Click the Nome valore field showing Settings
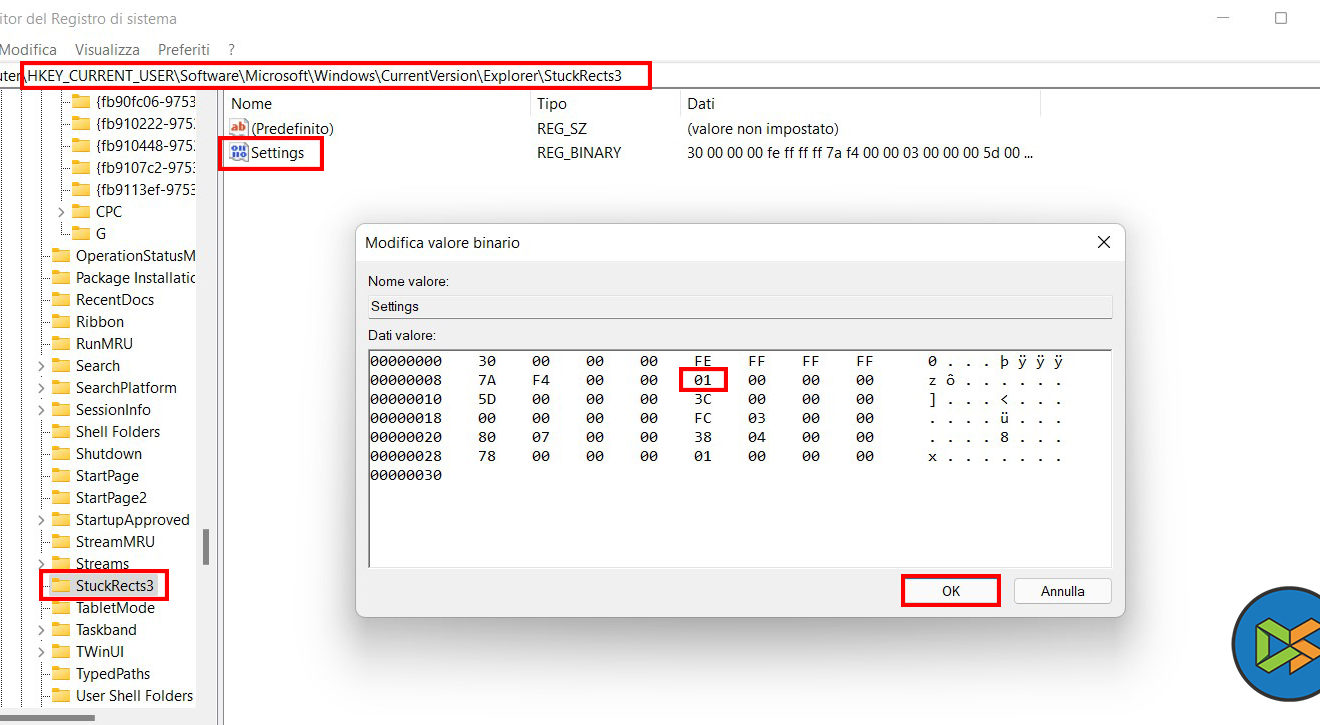Viewport: 1320px width, 725px height. pyautogui.click(x=740, y=306)
